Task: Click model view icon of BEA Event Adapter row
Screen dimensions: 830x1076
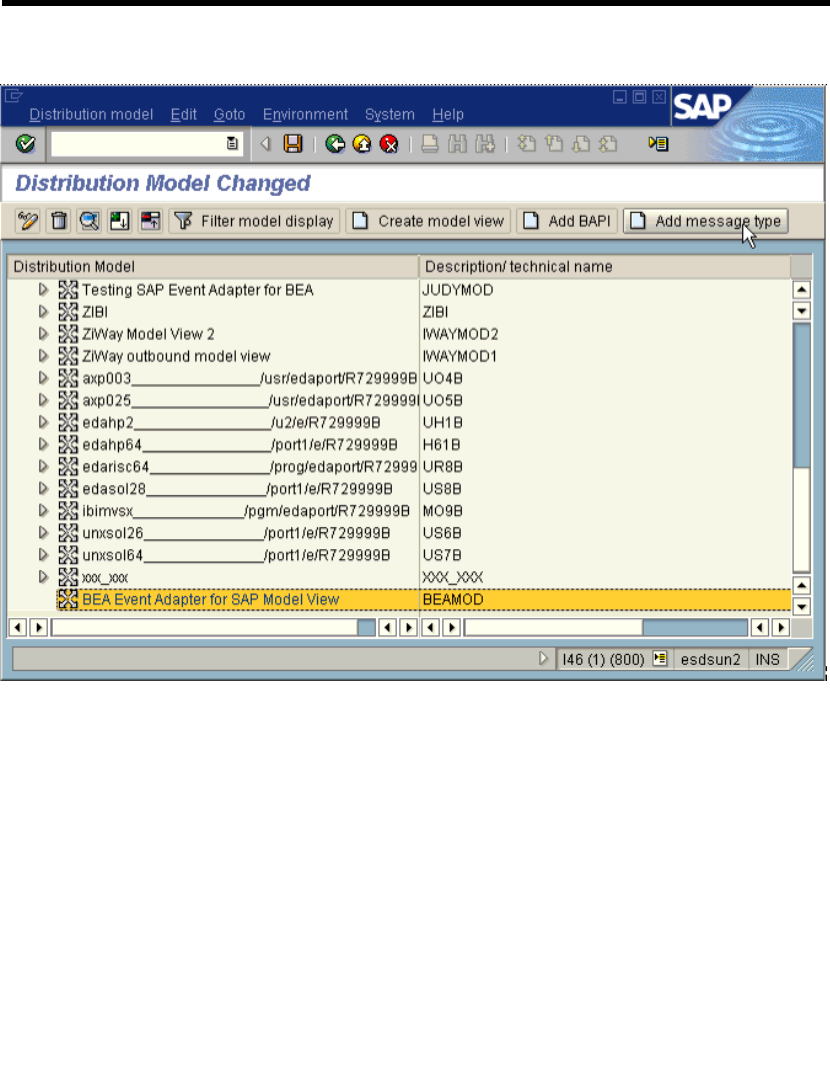Action: [x=67, y=599]
